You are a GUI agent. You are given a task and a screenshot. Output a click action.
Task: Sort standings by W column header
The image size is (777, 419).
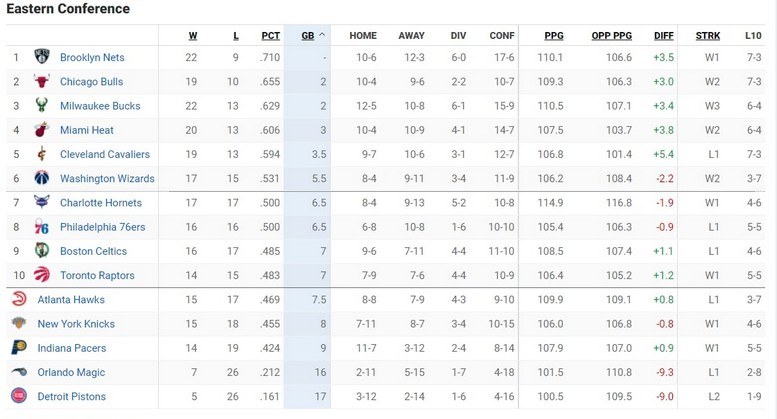pos(193,36)
